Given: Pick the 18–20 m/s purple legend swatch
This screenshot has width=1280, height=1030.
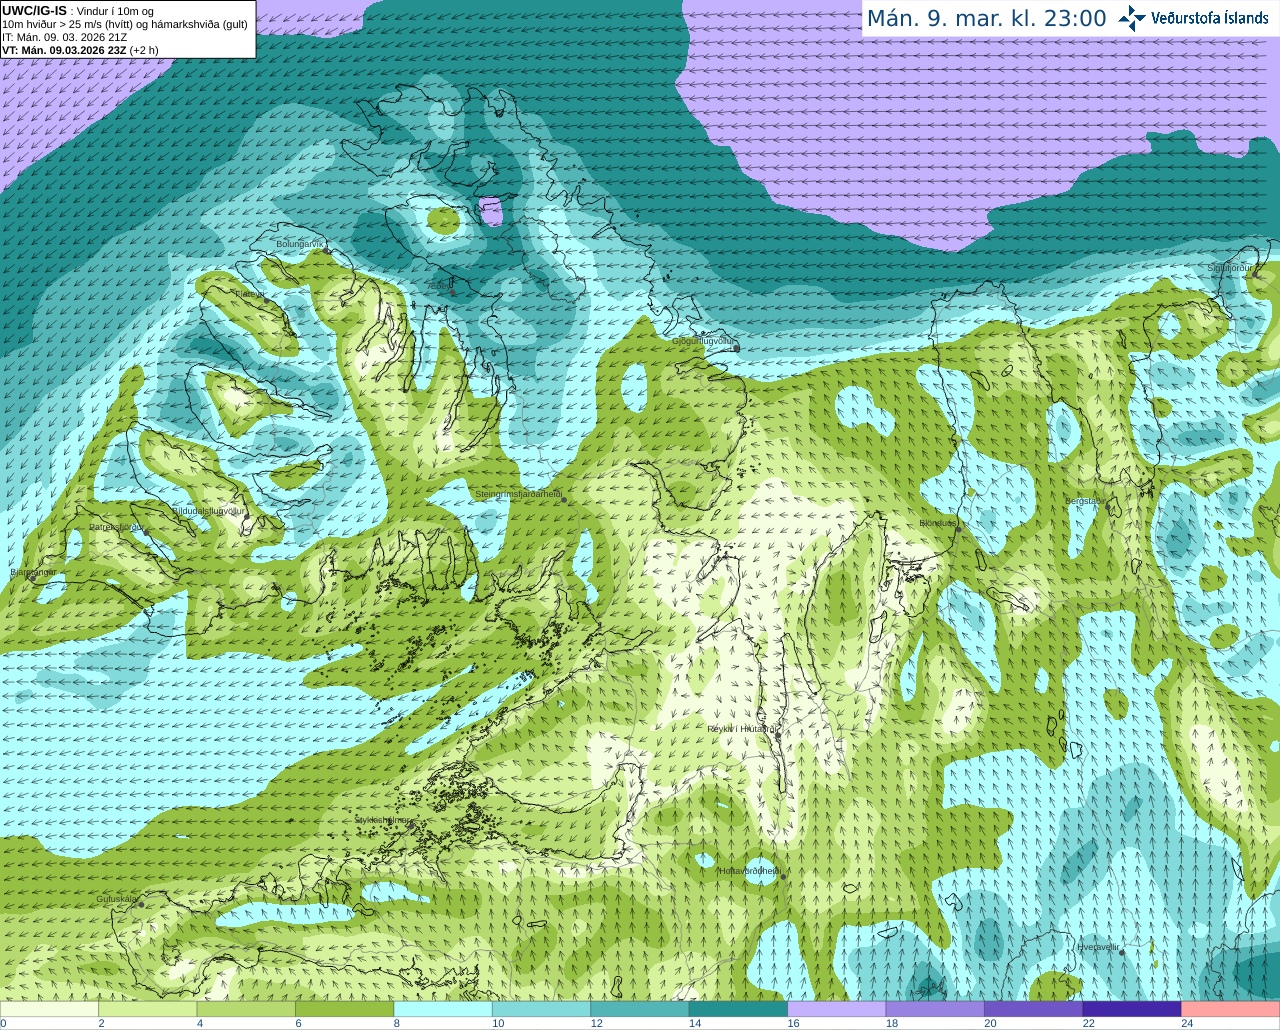Looking at the screenshot, I should point(936,1008).
